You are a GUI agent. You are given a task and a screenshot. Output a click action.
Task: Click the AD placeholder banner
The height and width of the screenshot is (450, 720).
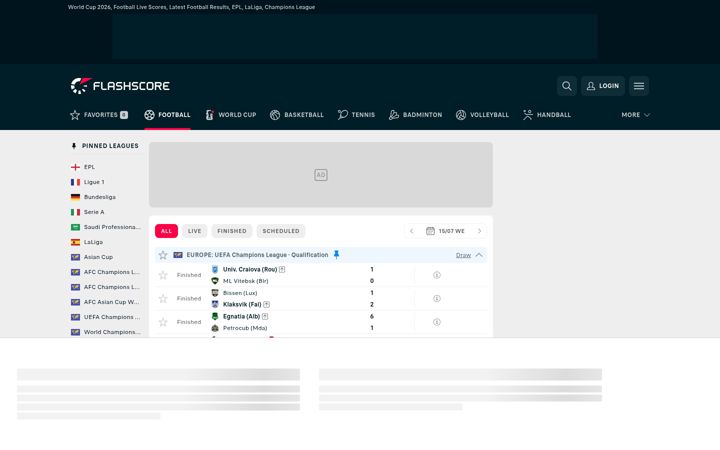point(321,174)
